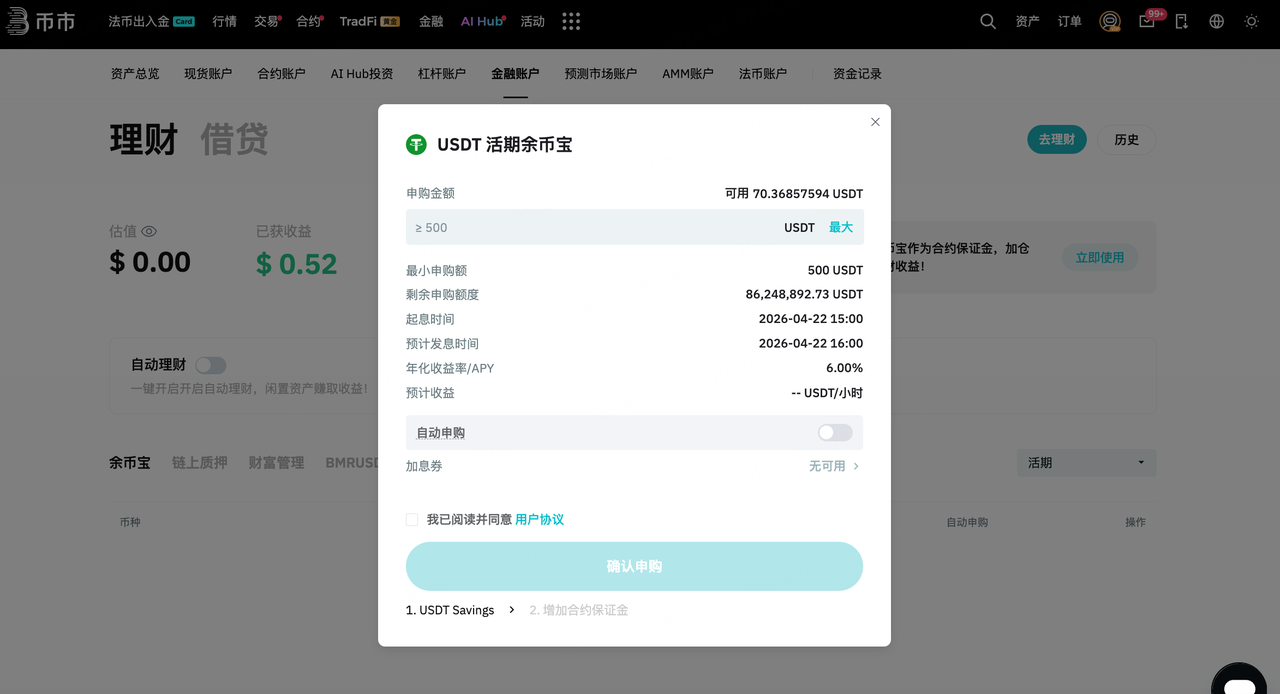Switch theme with the sun icon
Viewport: 1280px width, 694px height.
tap(1252, 21)
